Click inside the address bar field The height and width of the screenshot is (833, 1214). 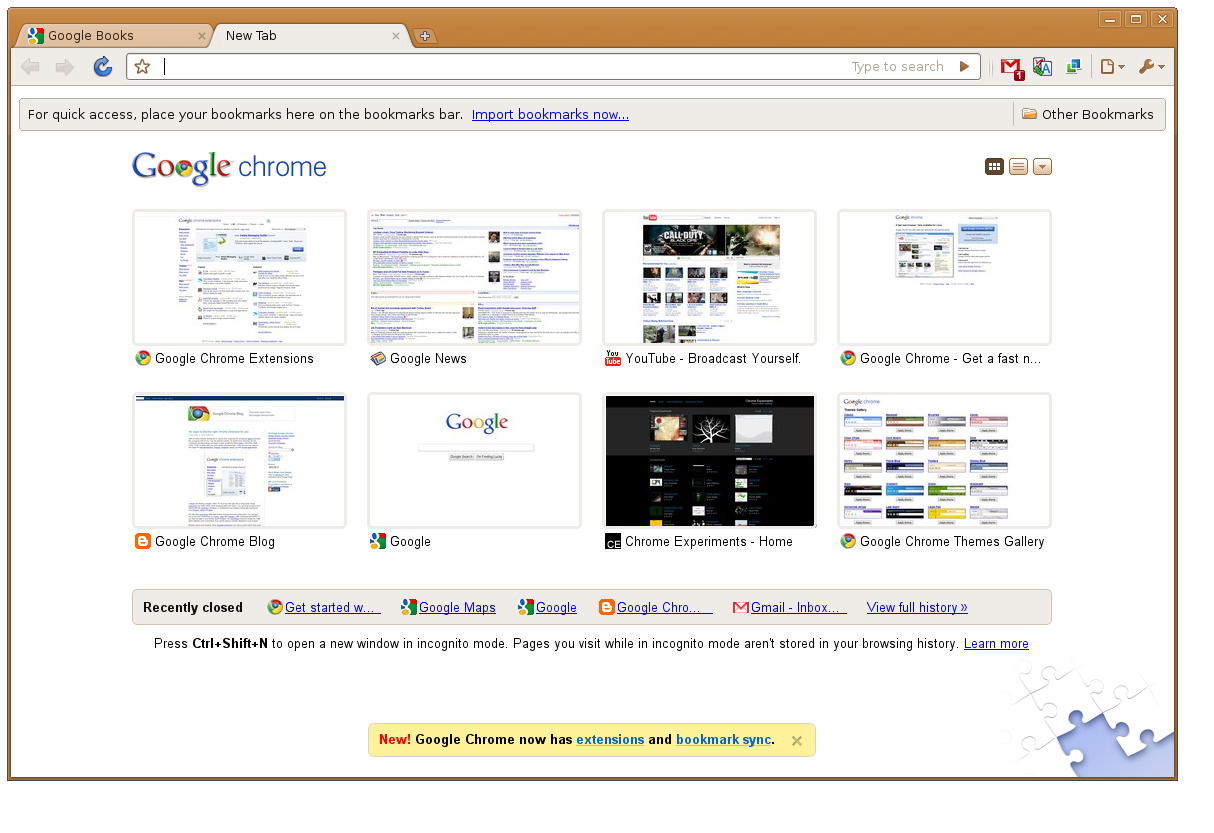coord(553,67)
